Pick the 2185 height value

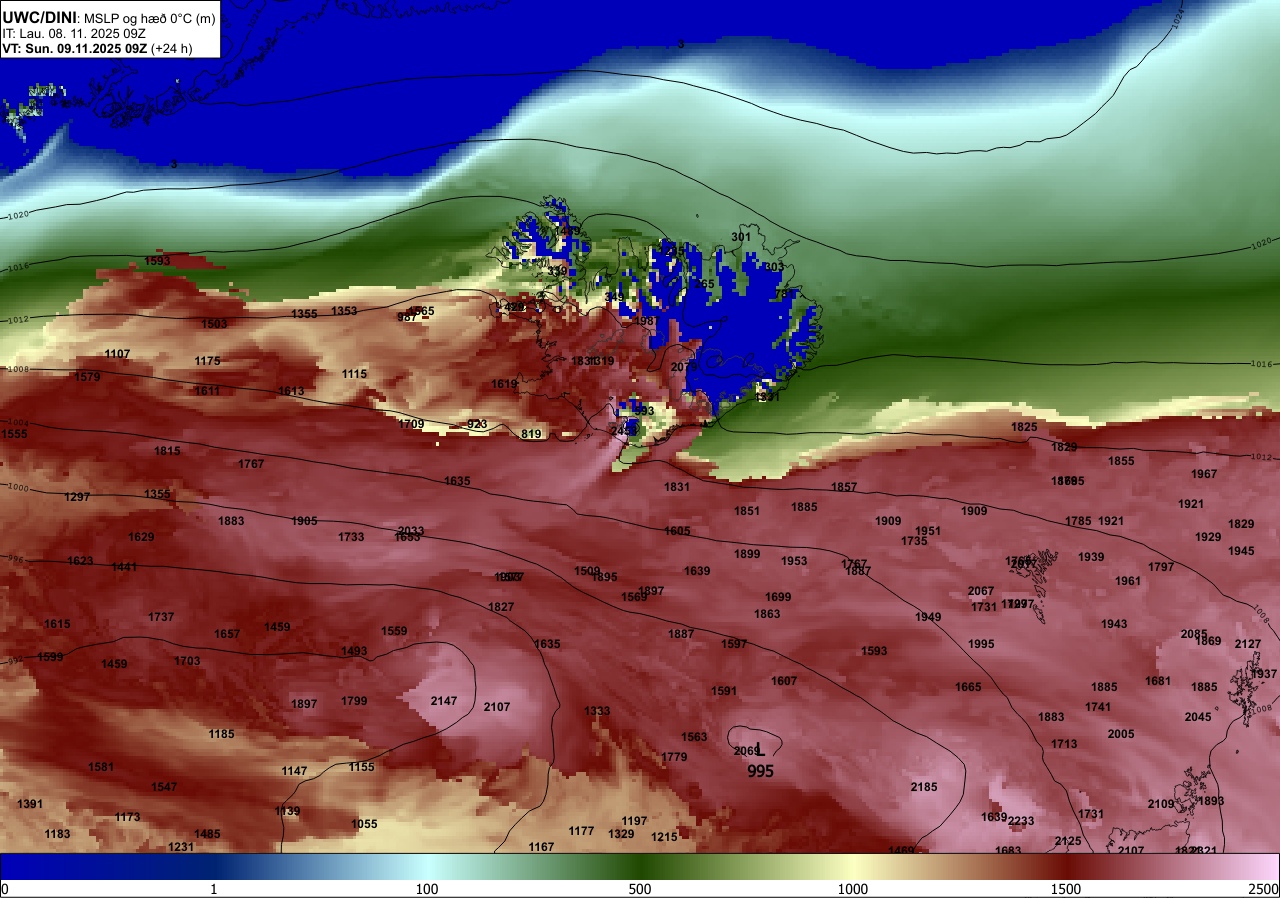coord(924,787)
